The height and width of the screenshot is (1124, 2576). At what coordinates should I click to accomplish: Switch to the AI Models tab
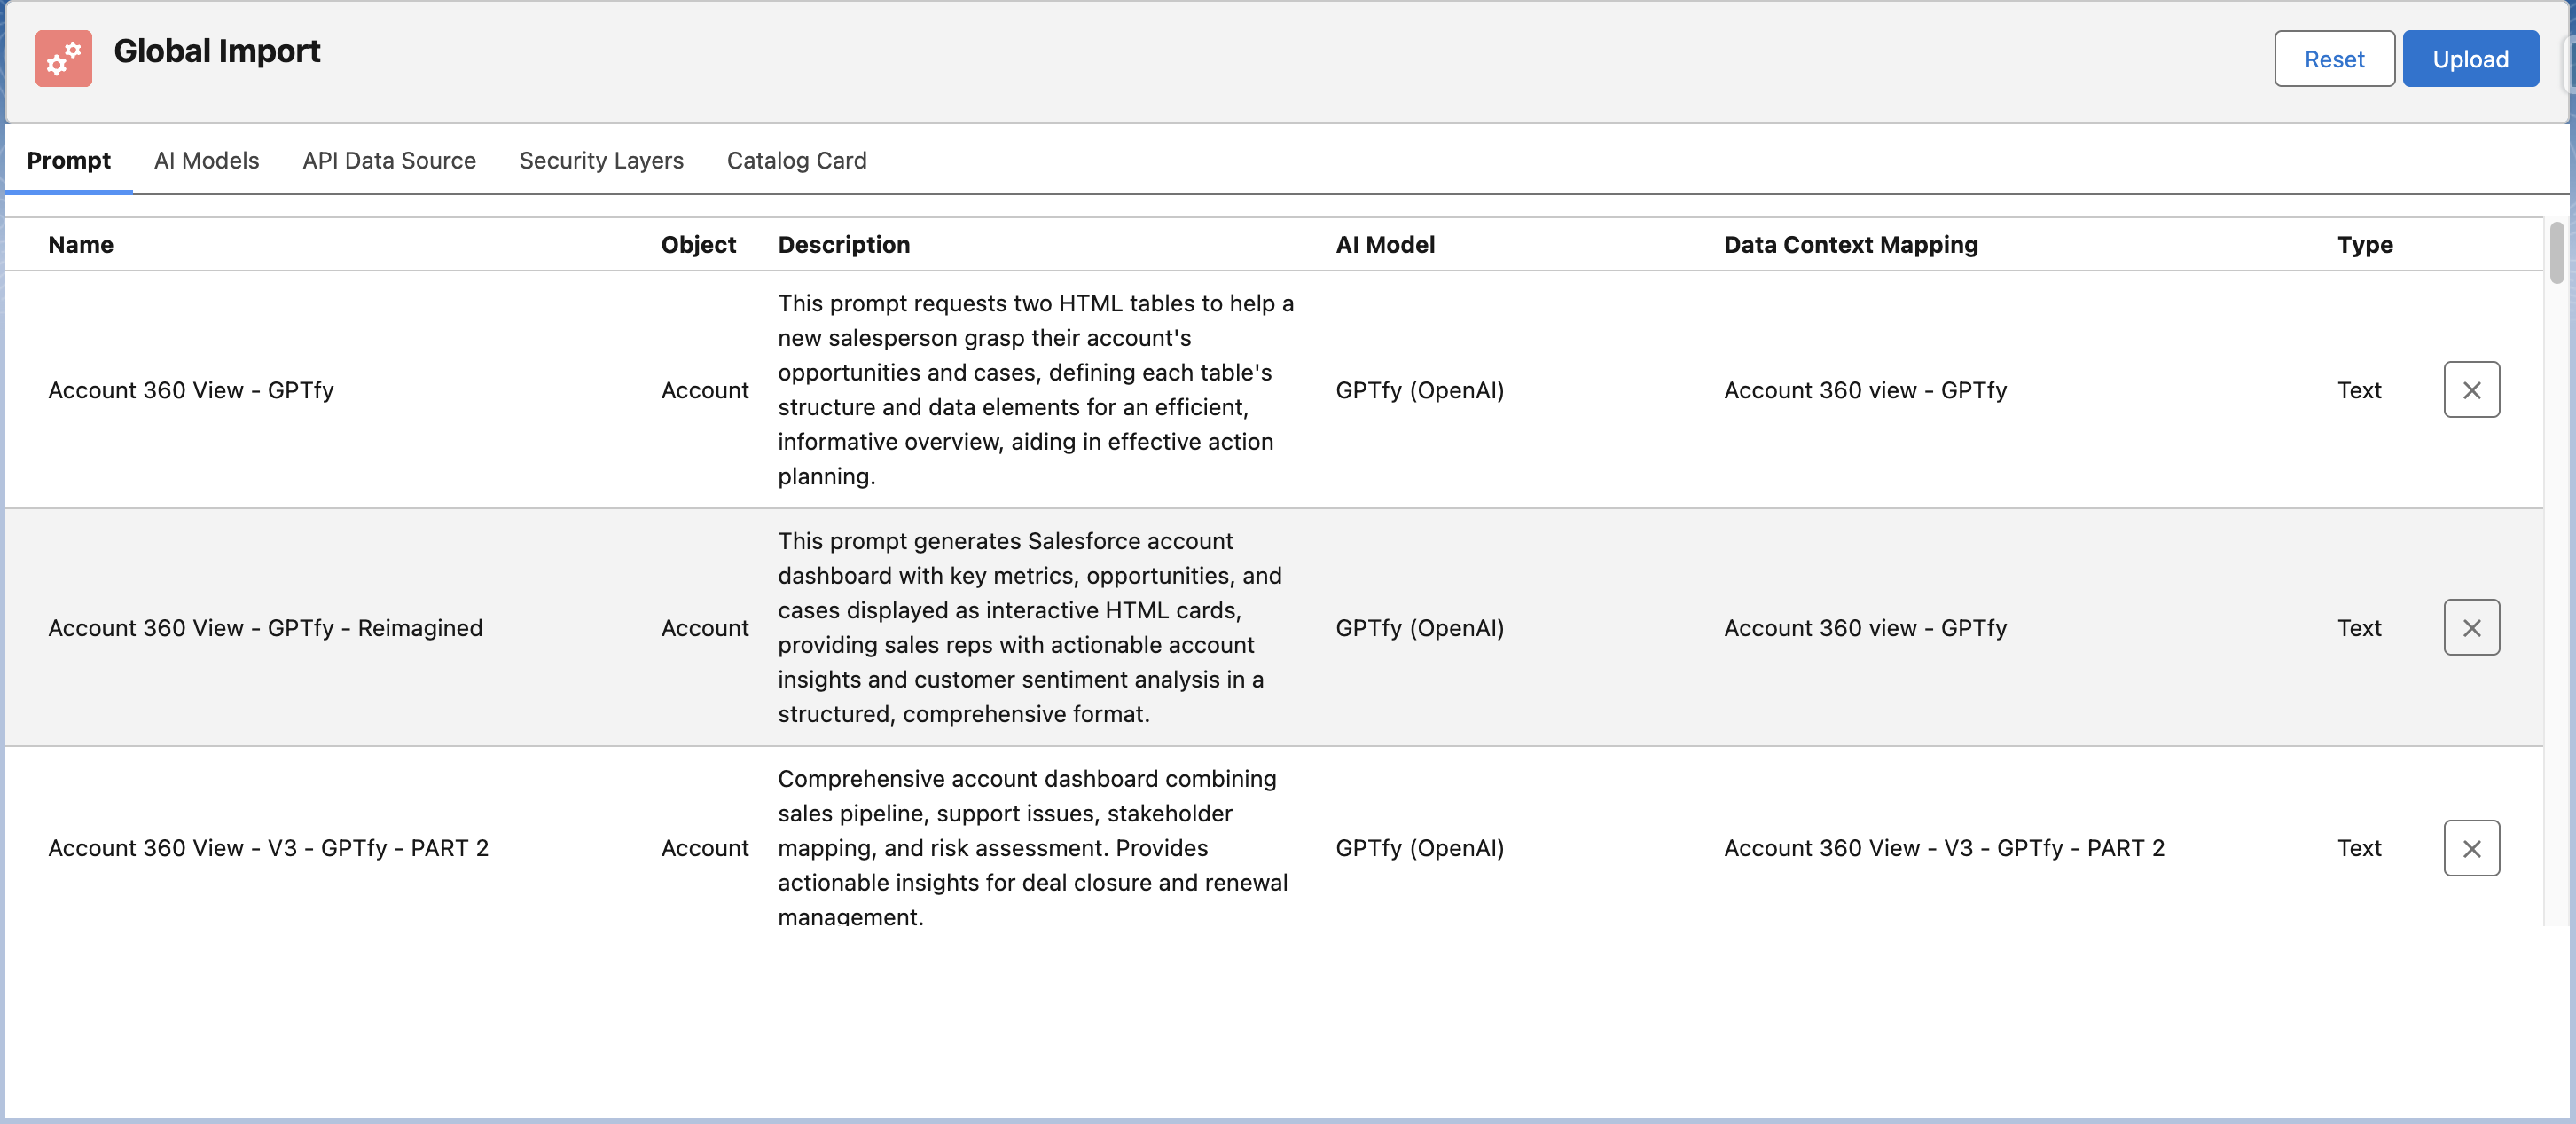[x=206, y=160]
